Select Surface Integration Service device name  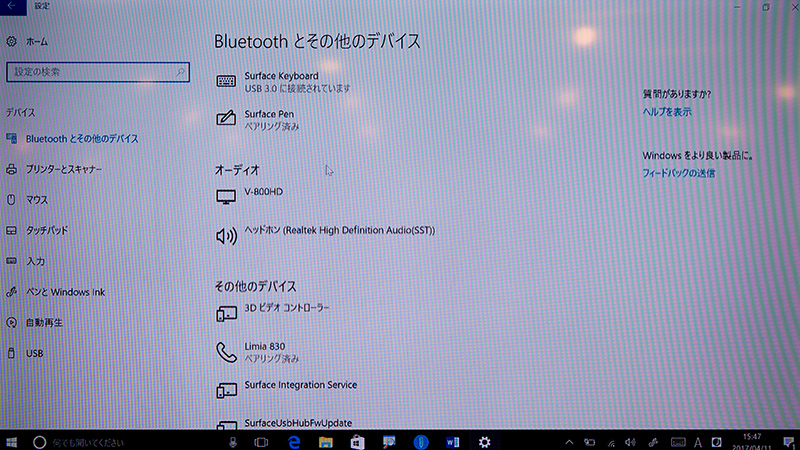pyautogui.click(x=301, y=385)
